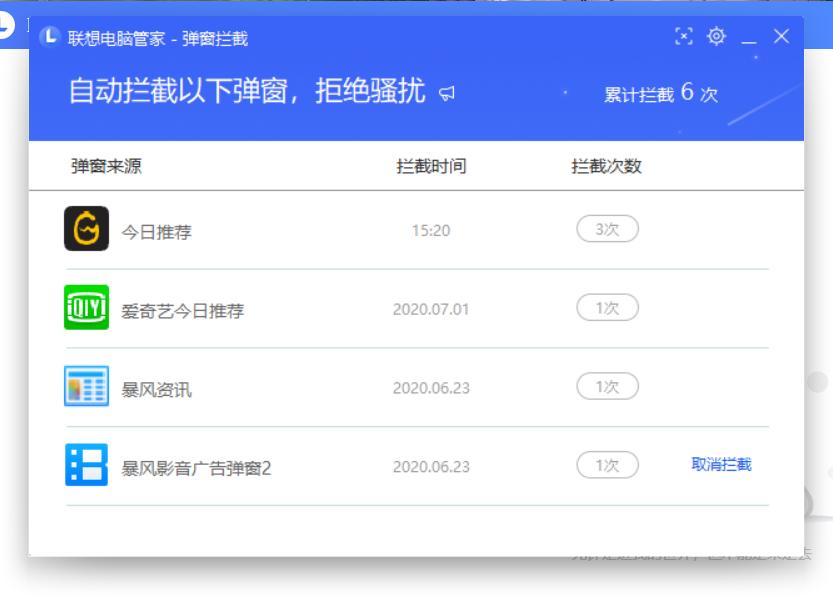
Task: Click the 暴风影音 blue player icon
Action: click(85, 465)
